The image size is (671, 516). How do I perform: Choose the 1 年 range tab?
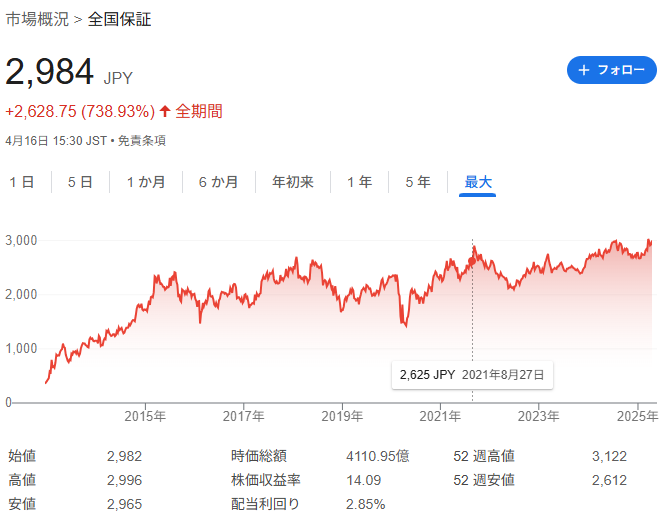pos(359,182)
